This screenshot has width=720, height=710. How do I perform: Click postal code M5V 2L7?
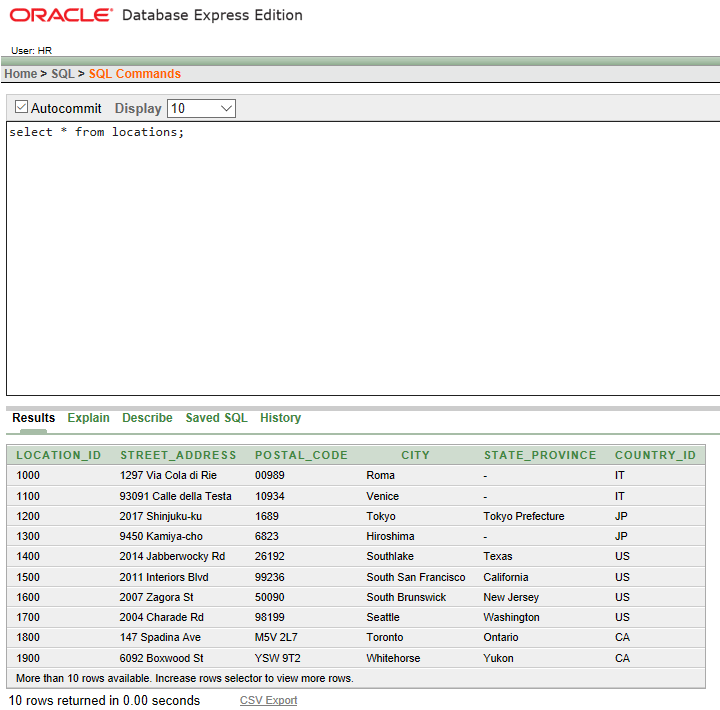point(276,637)
